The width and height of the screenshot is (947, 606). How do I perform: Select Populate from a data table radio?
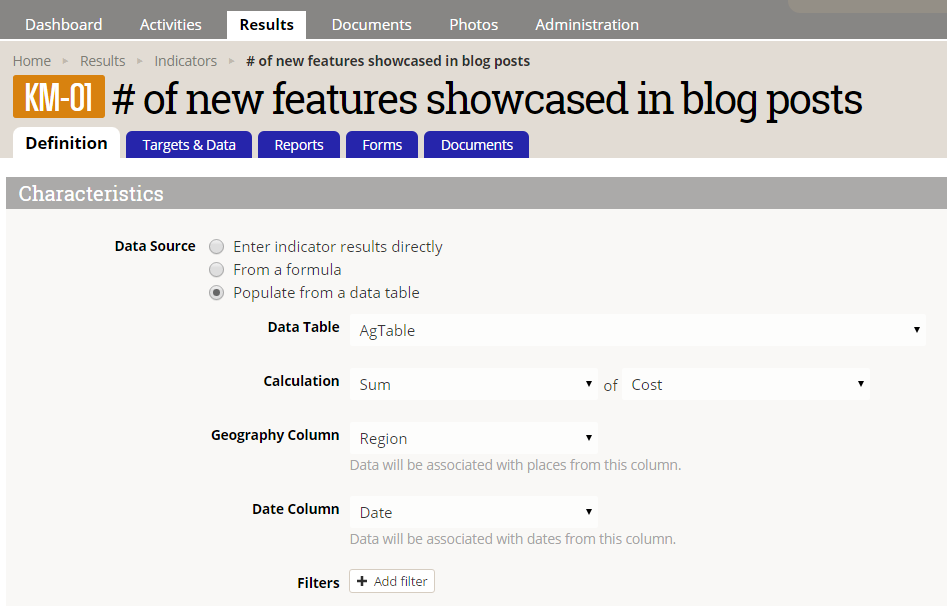point(216,293)
